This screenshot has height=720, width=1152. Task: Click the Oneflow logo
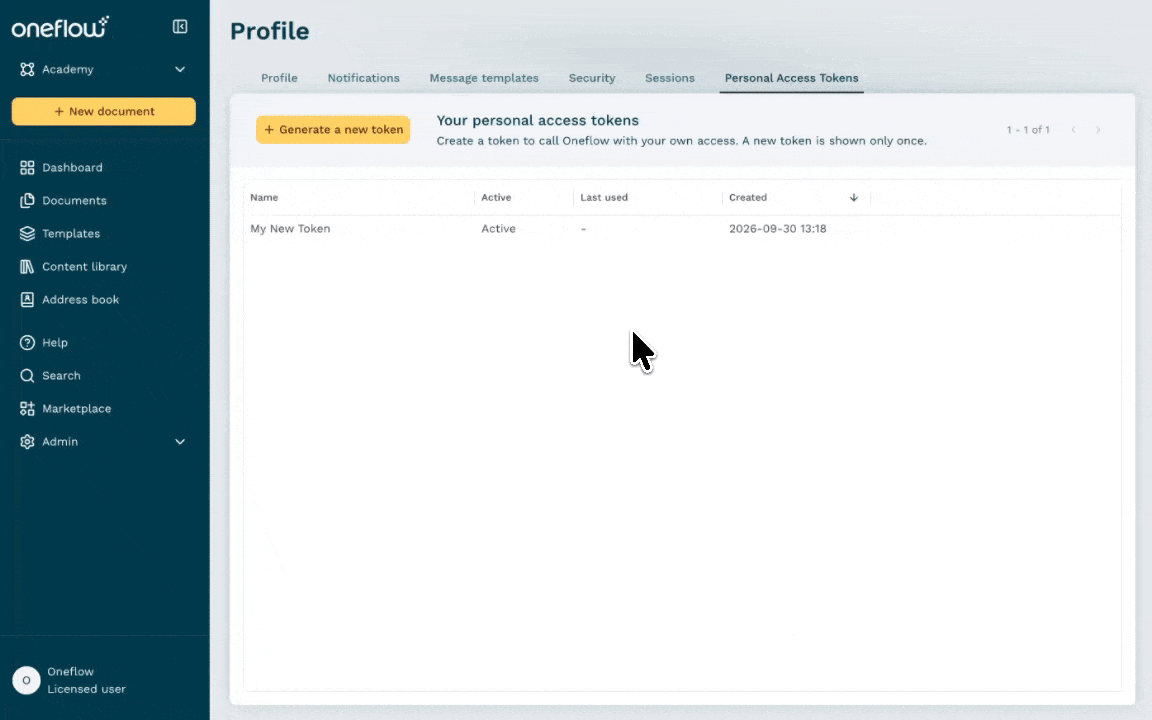(x=60, y=26)
